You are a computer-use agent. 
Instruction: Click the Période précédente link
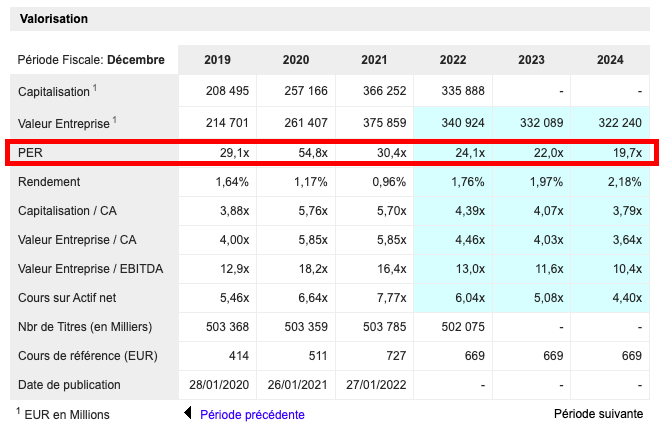coord(252,414)
